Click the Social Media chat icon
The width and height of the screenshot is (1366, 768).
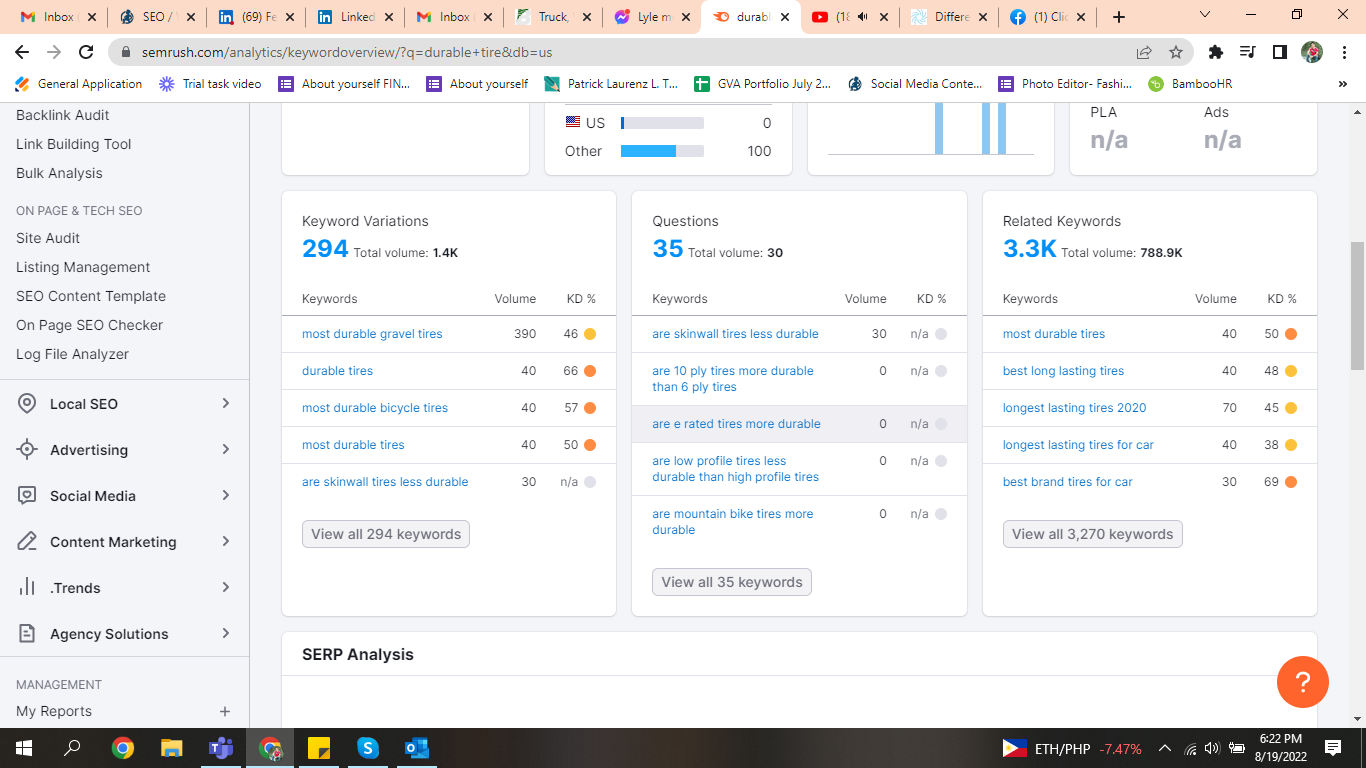(28, 496)
